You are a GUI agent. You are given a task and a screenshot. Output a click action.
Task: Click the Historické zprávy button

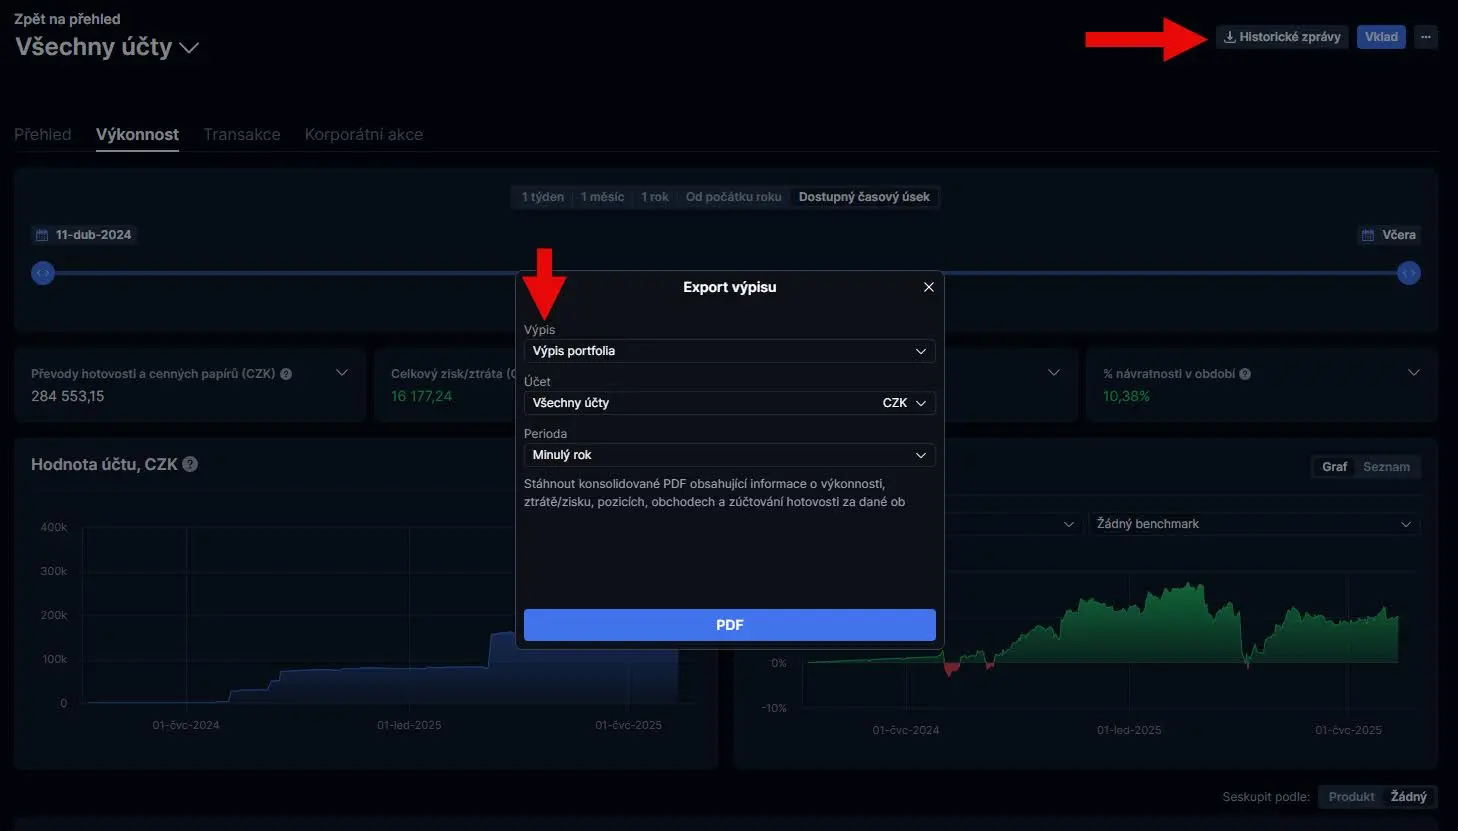(x=1282, y=37)
